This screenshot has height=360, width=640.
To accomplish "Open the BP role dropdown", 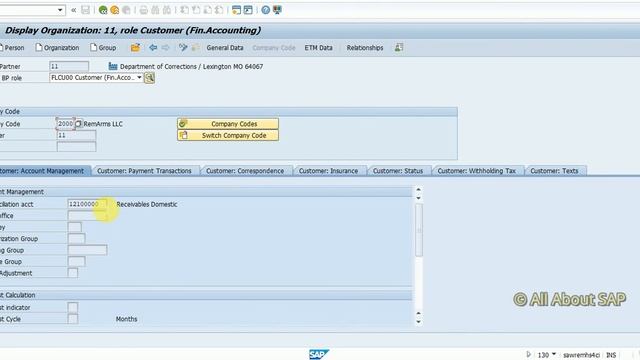I will [139, 78].
